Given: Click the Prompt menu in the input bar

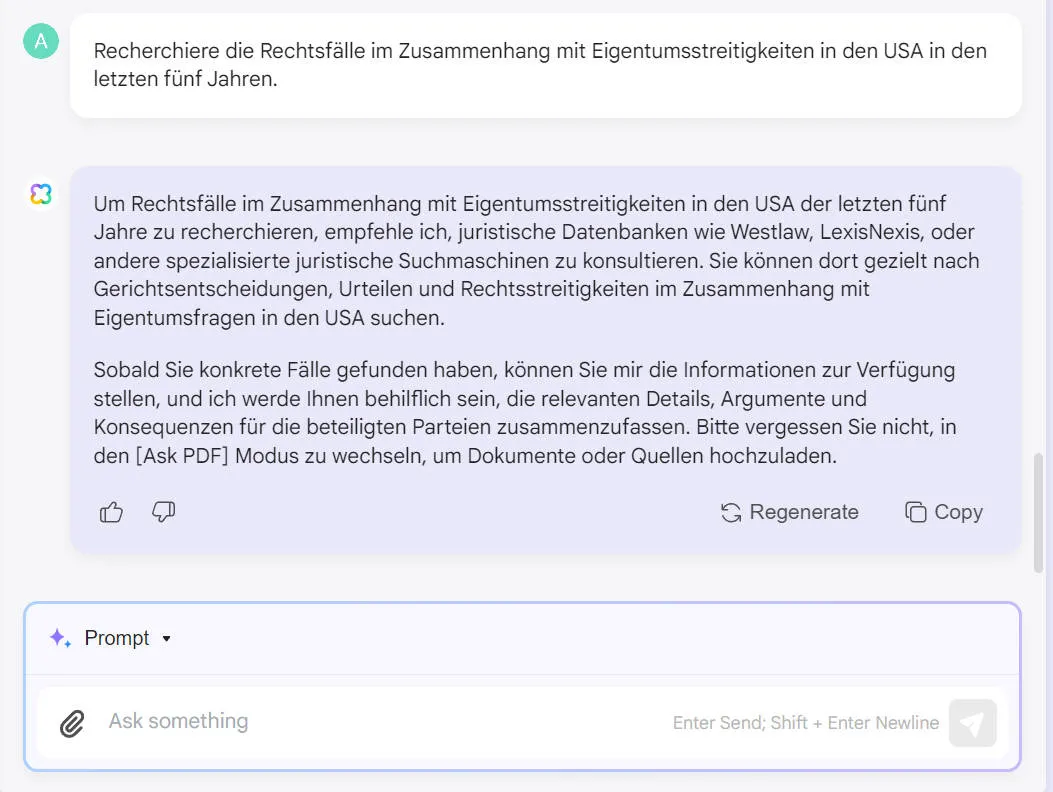Looking at the screenshot, I should (117, 637).
